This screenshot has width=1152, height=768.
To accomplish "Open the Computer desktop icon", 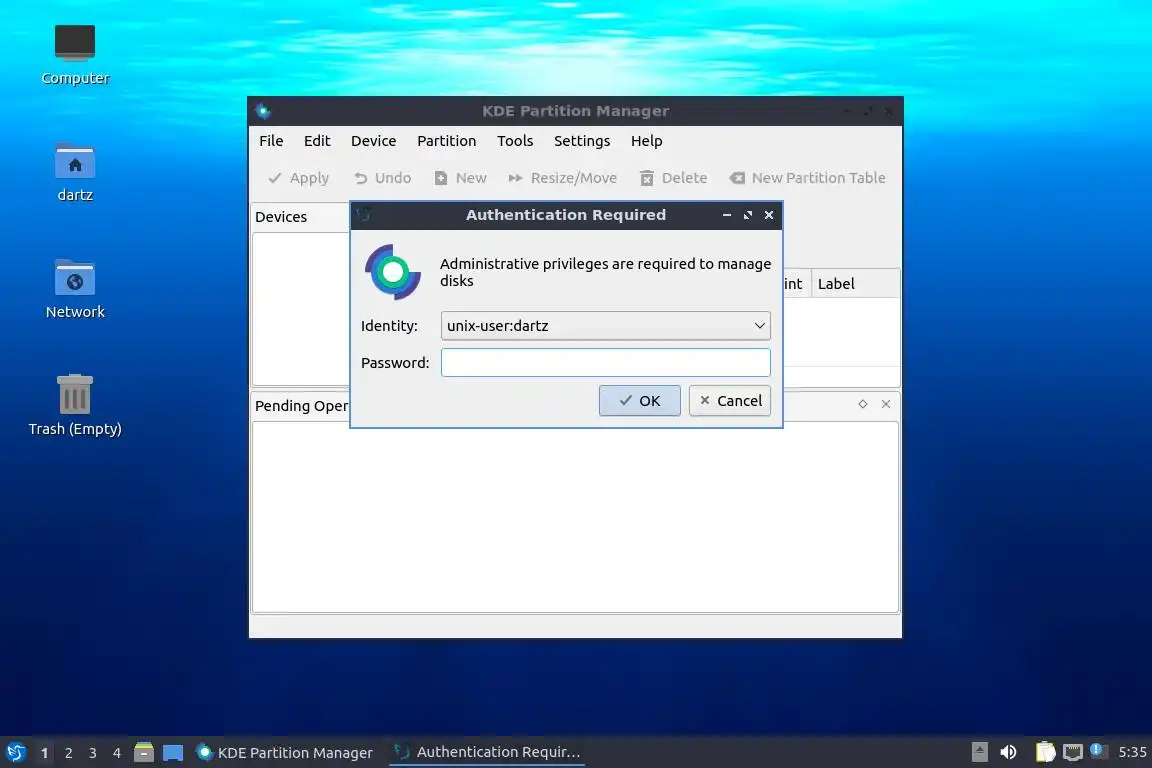I will (75, 55).
